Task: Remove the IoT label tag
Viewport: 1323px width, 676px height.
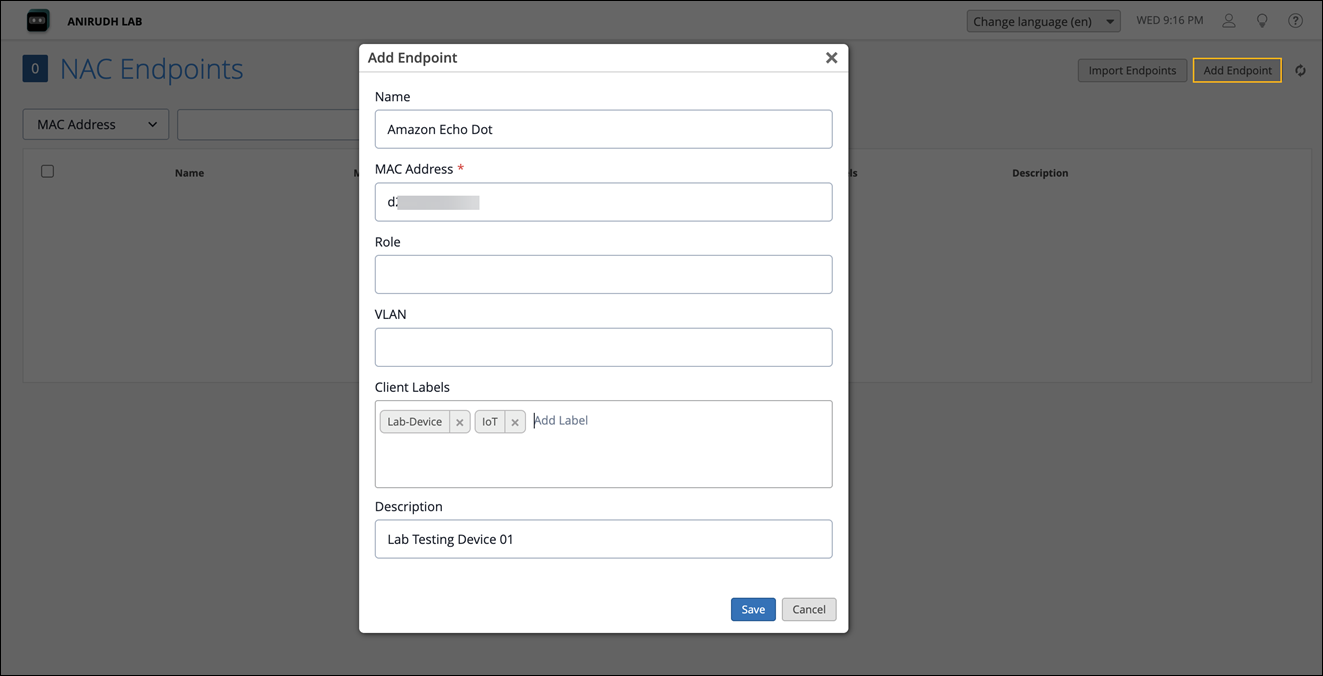Action: (515, 422)
